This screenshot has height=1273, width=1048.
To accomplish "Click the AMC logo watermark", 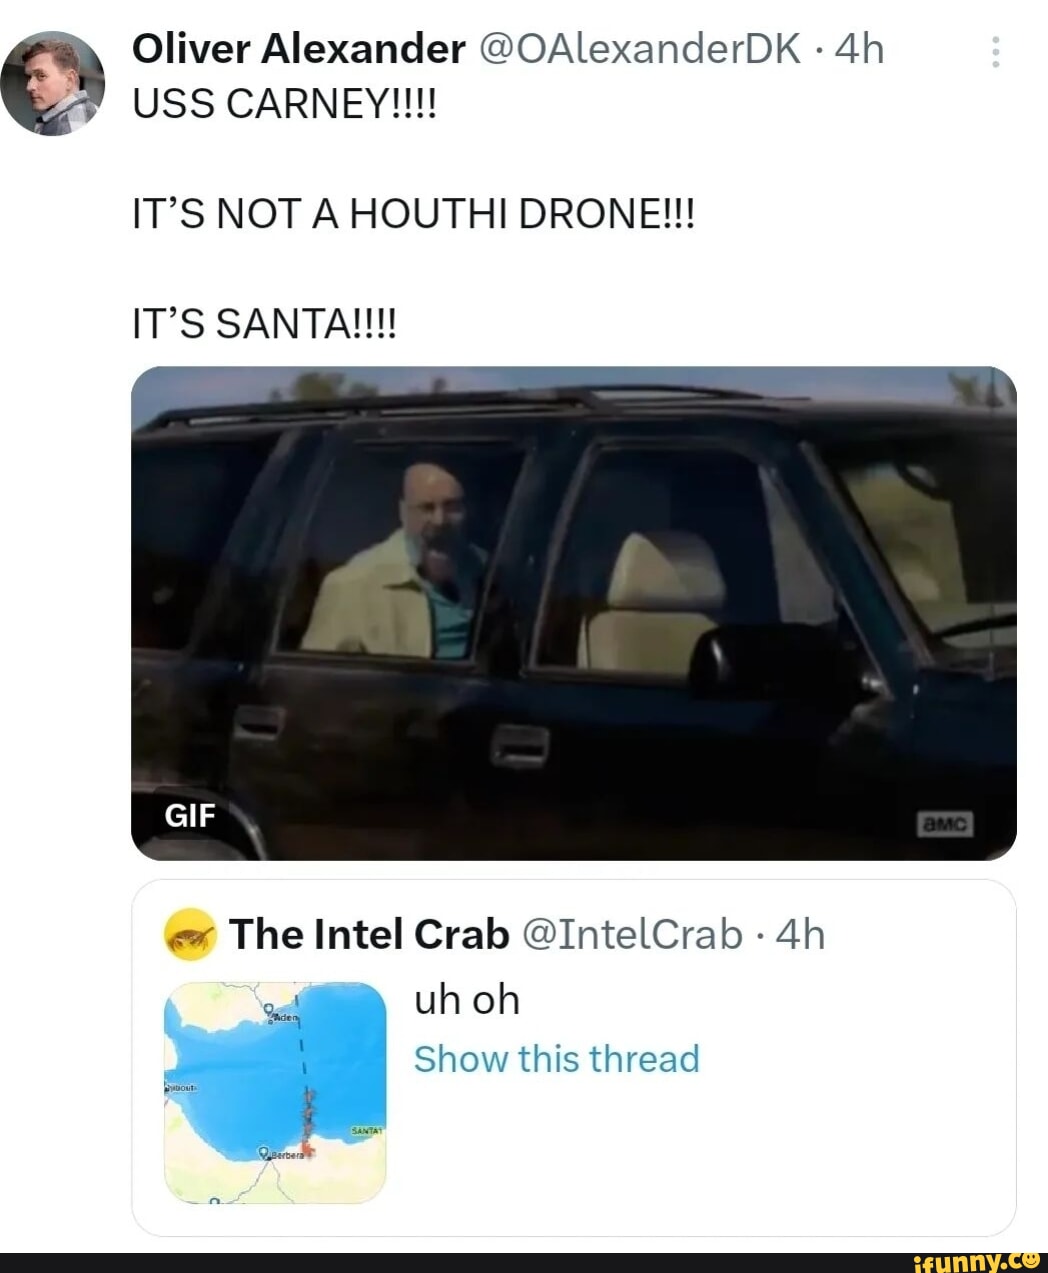I will pos(944,824).
